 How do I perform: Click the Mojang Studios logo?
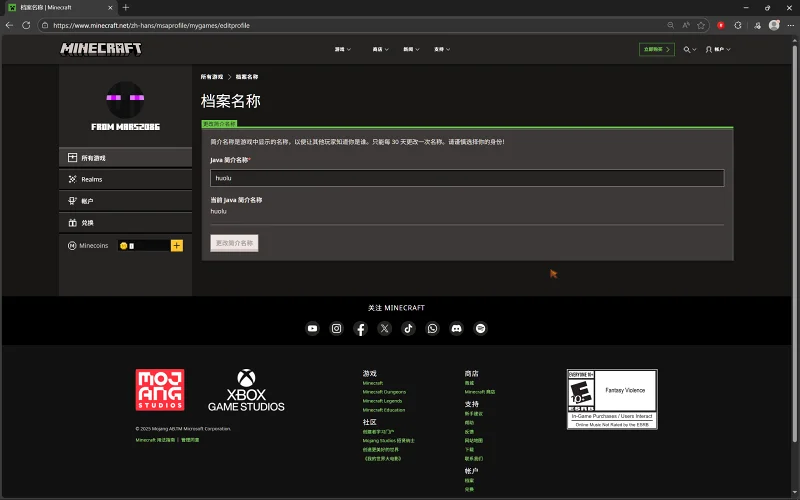[160, 390]
